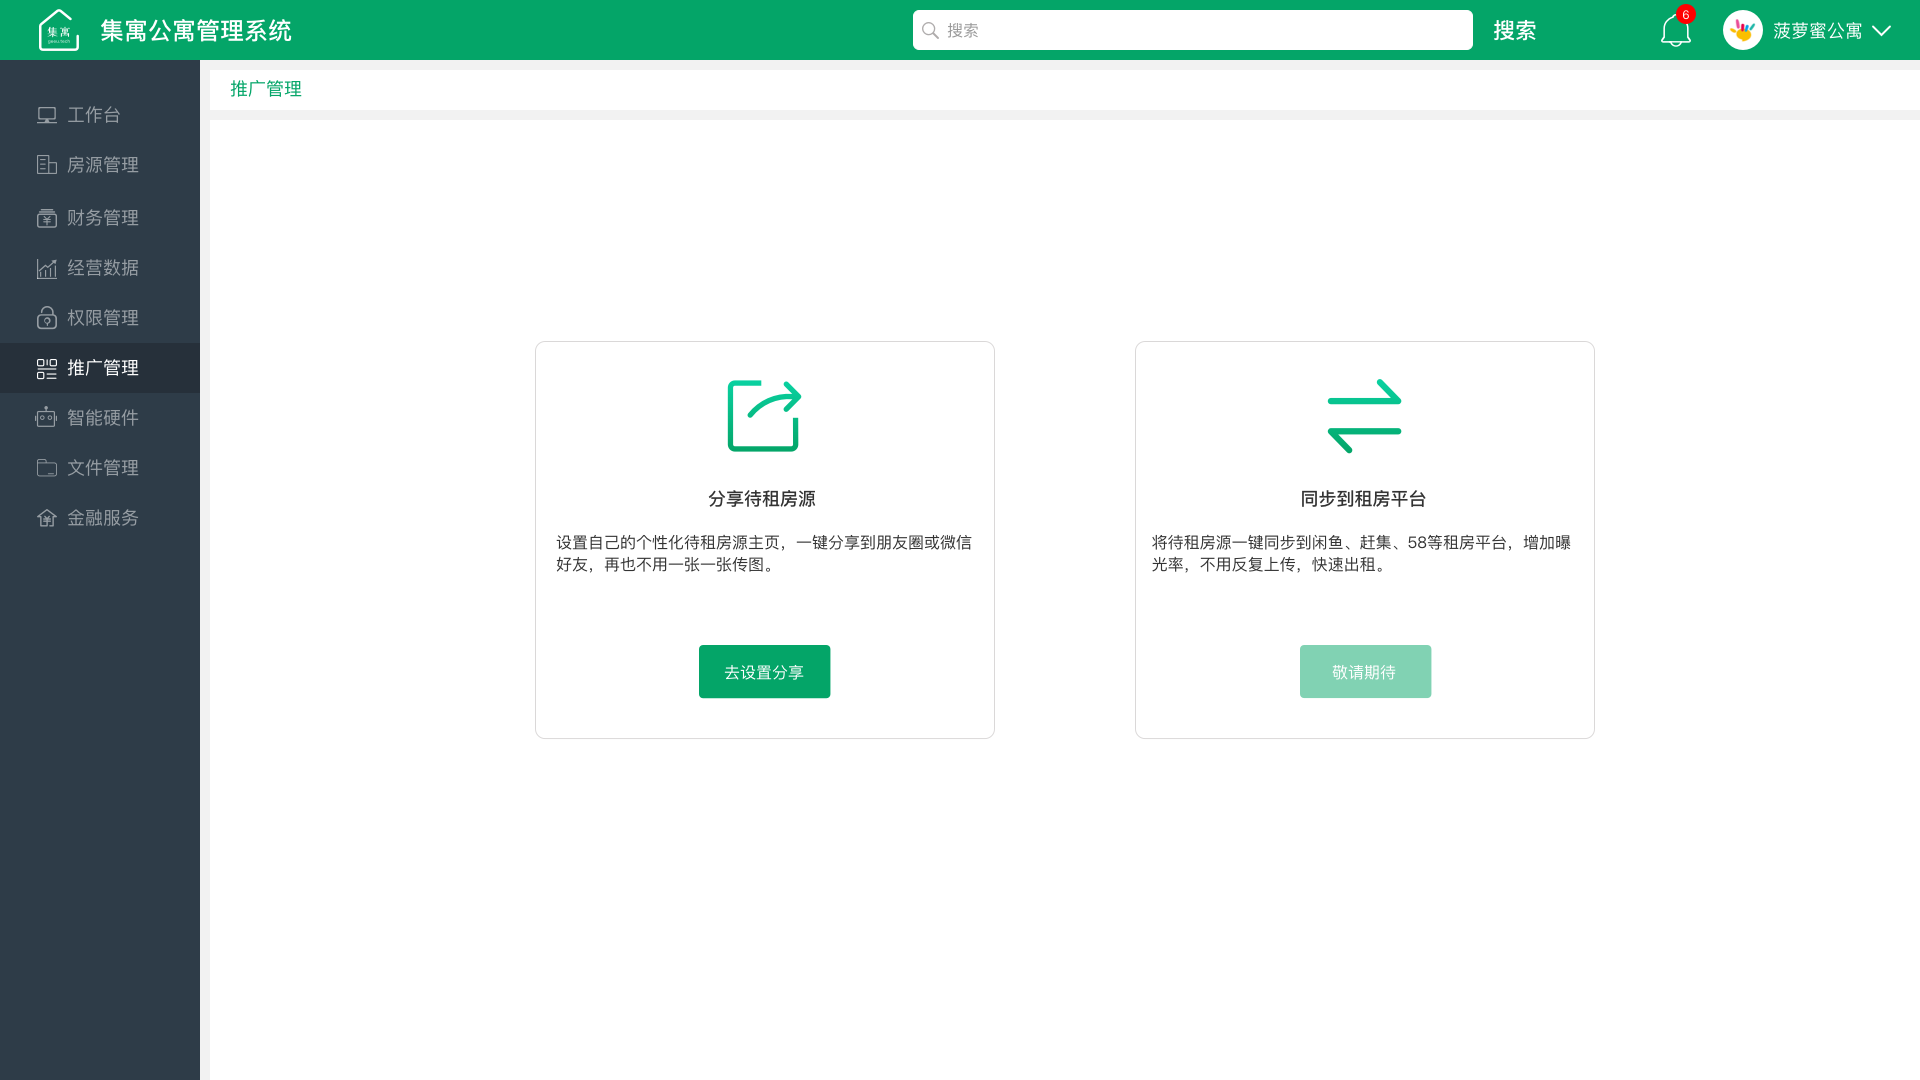Click description starting 将待租房源一键同步到闲鱼
This screenshot has height=1080, width=1920.
[x=1361, y=553]
